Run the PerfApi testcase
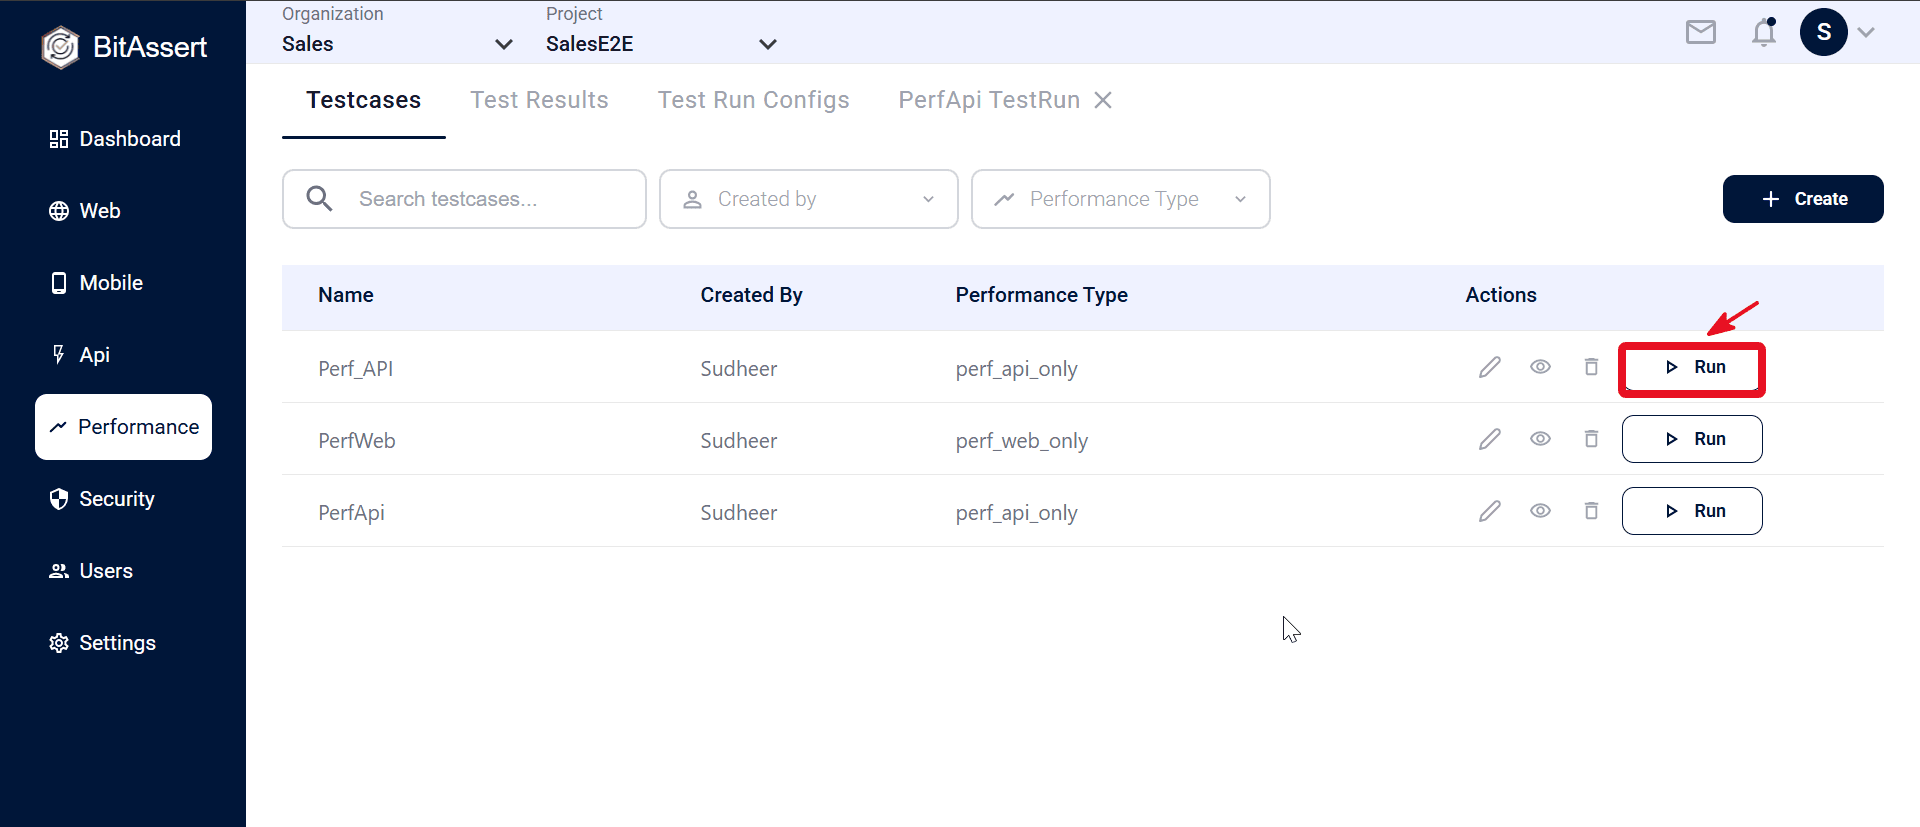 [x=1692, y=511]
